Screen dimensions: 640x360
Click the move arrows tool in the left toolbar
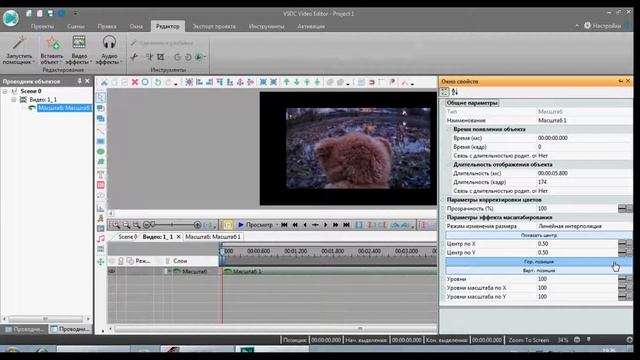point(100,262)
